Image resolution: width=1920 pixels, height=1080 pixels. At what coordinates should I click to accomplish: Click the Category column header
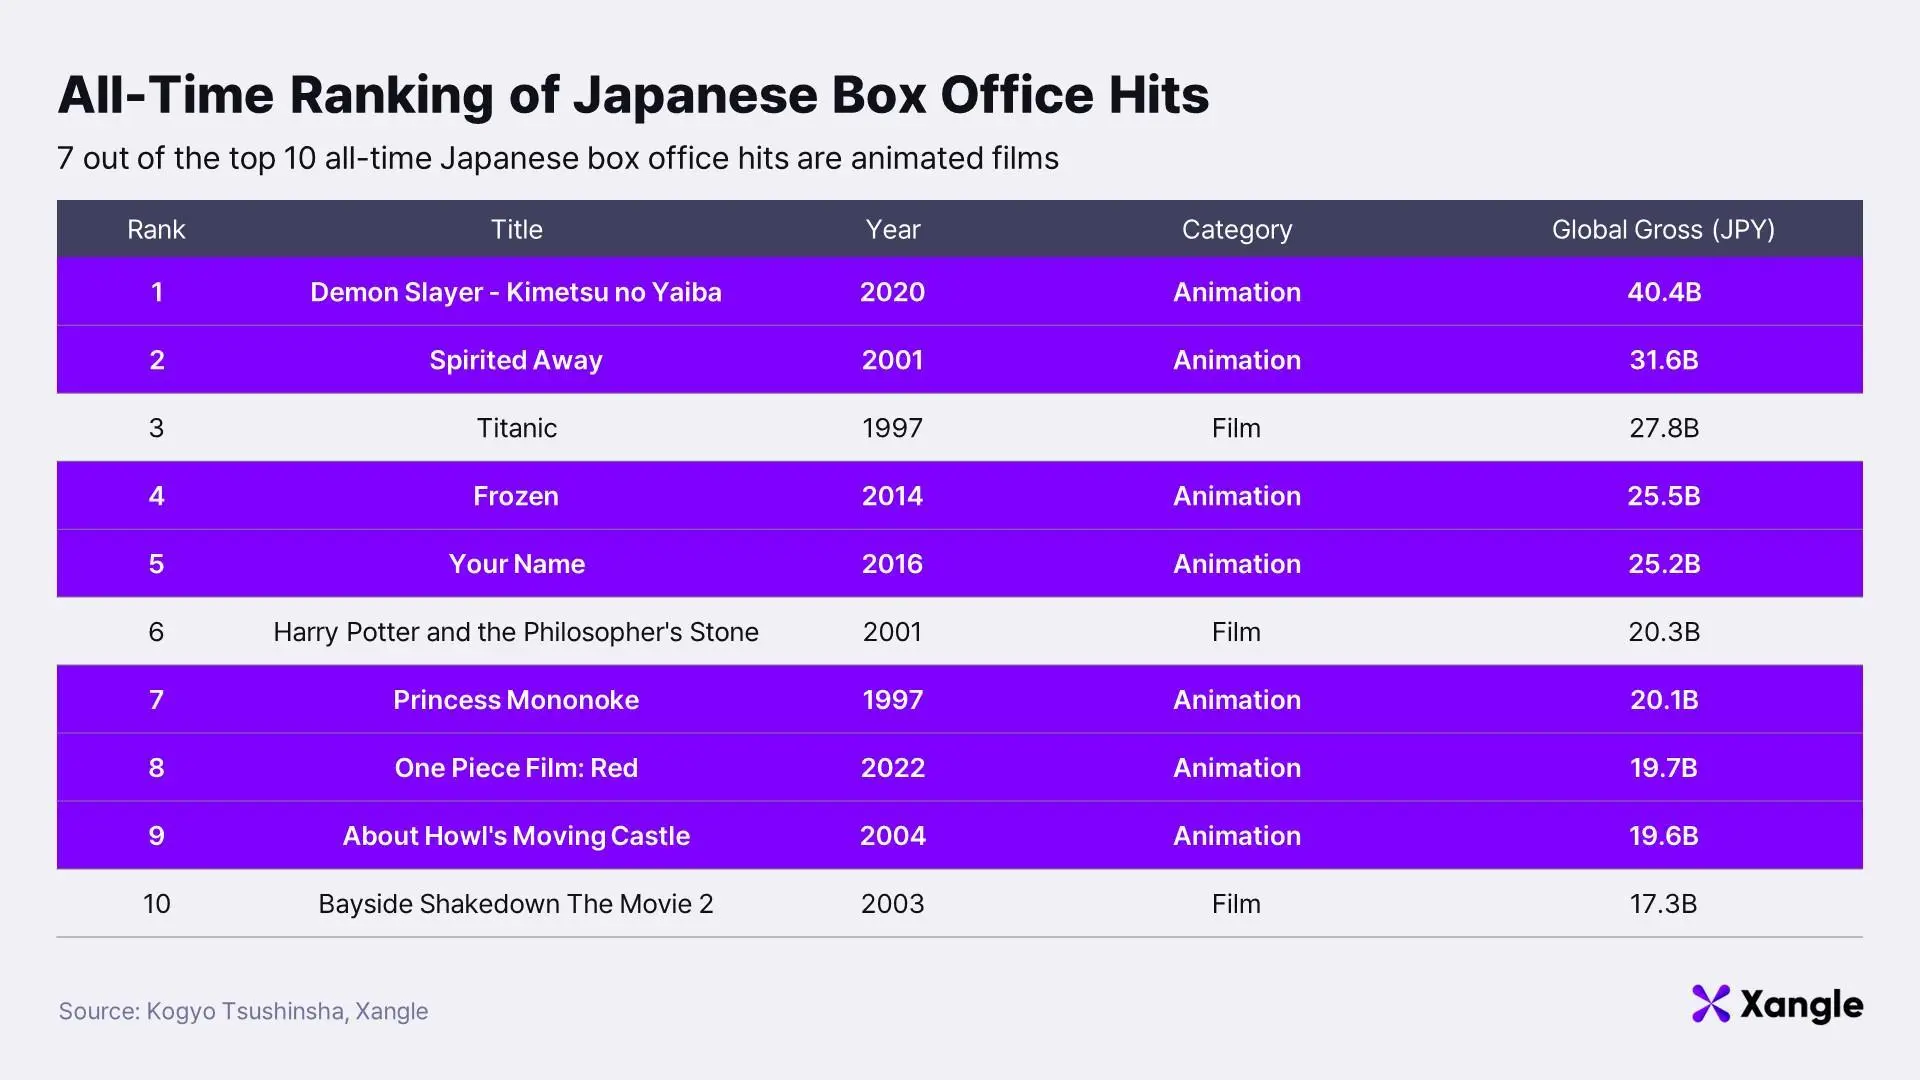click(1237, 230)
